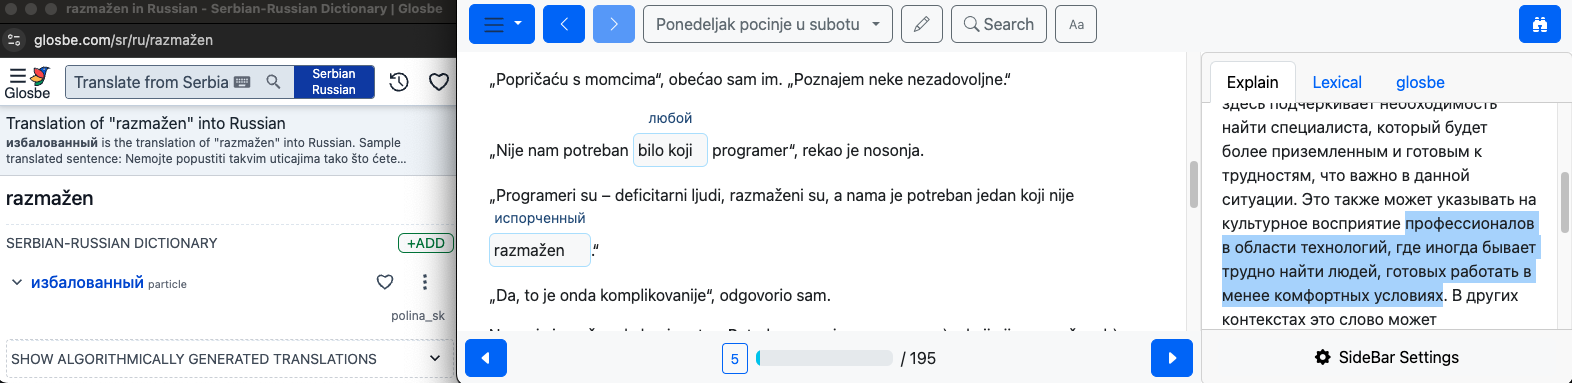Switch the Serbian Russian language pair button
The height and width of the screenshot is (383, 1572).
pos(334,82)
